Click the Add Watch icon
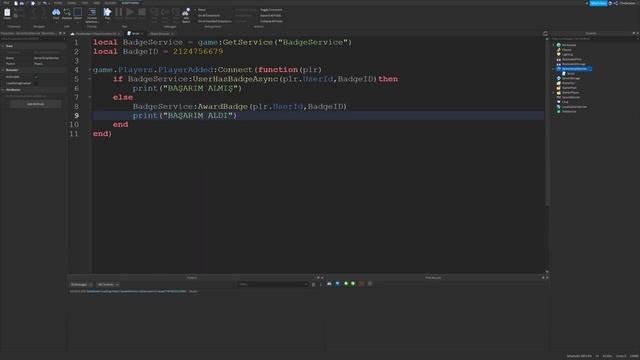The height and width of the screenshot is (360, 640). 186,12
